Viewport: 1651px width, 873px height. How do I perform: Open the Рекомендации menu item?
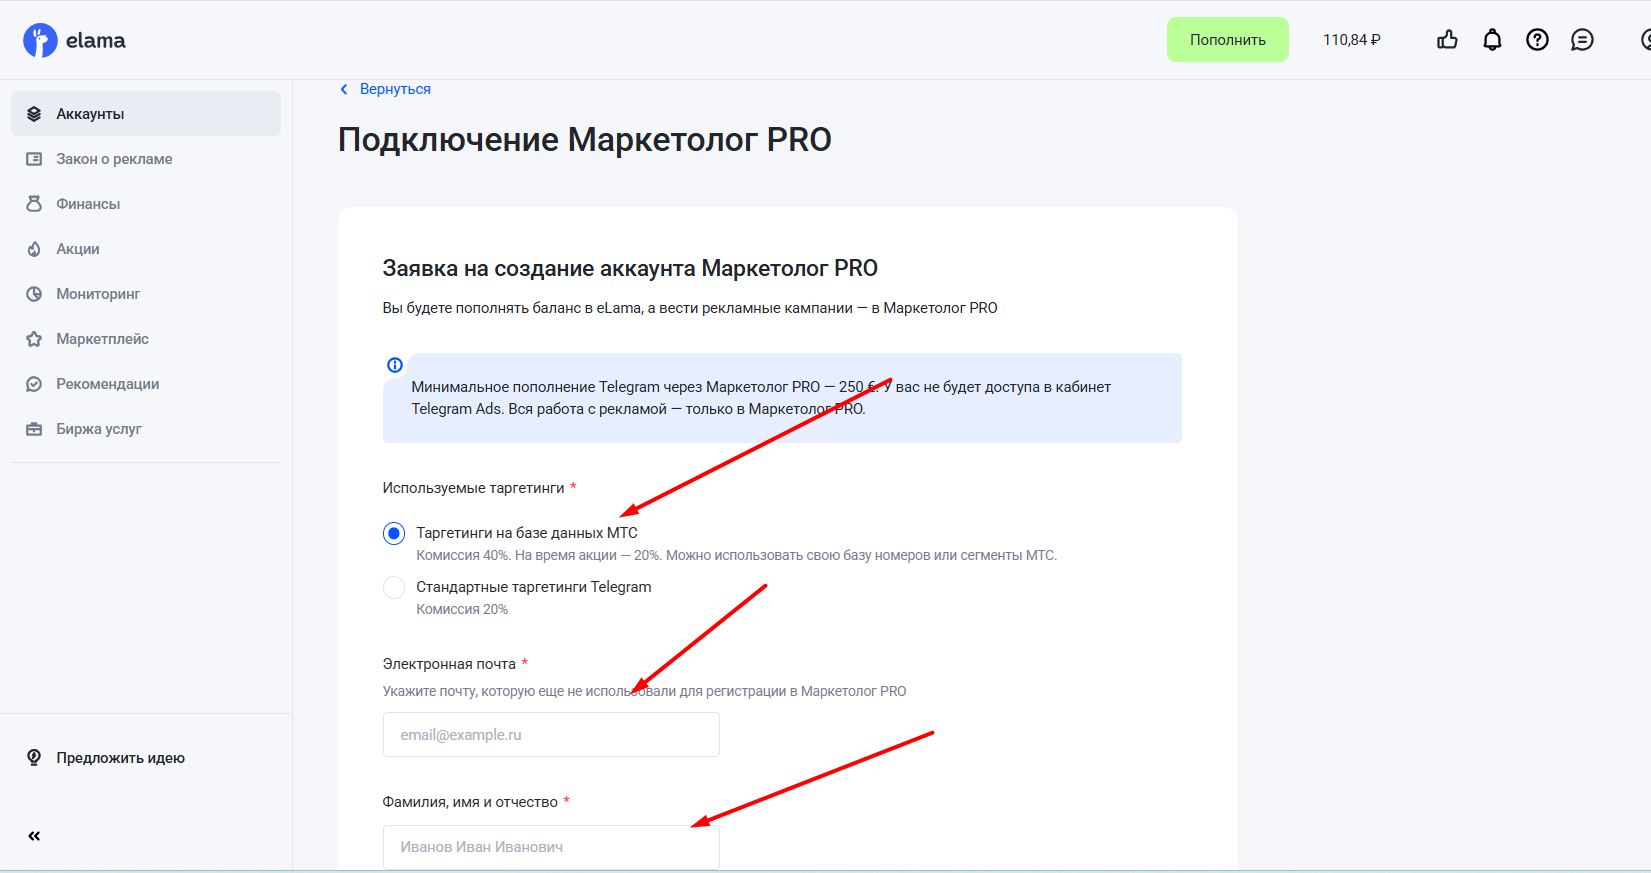[146, 384]
